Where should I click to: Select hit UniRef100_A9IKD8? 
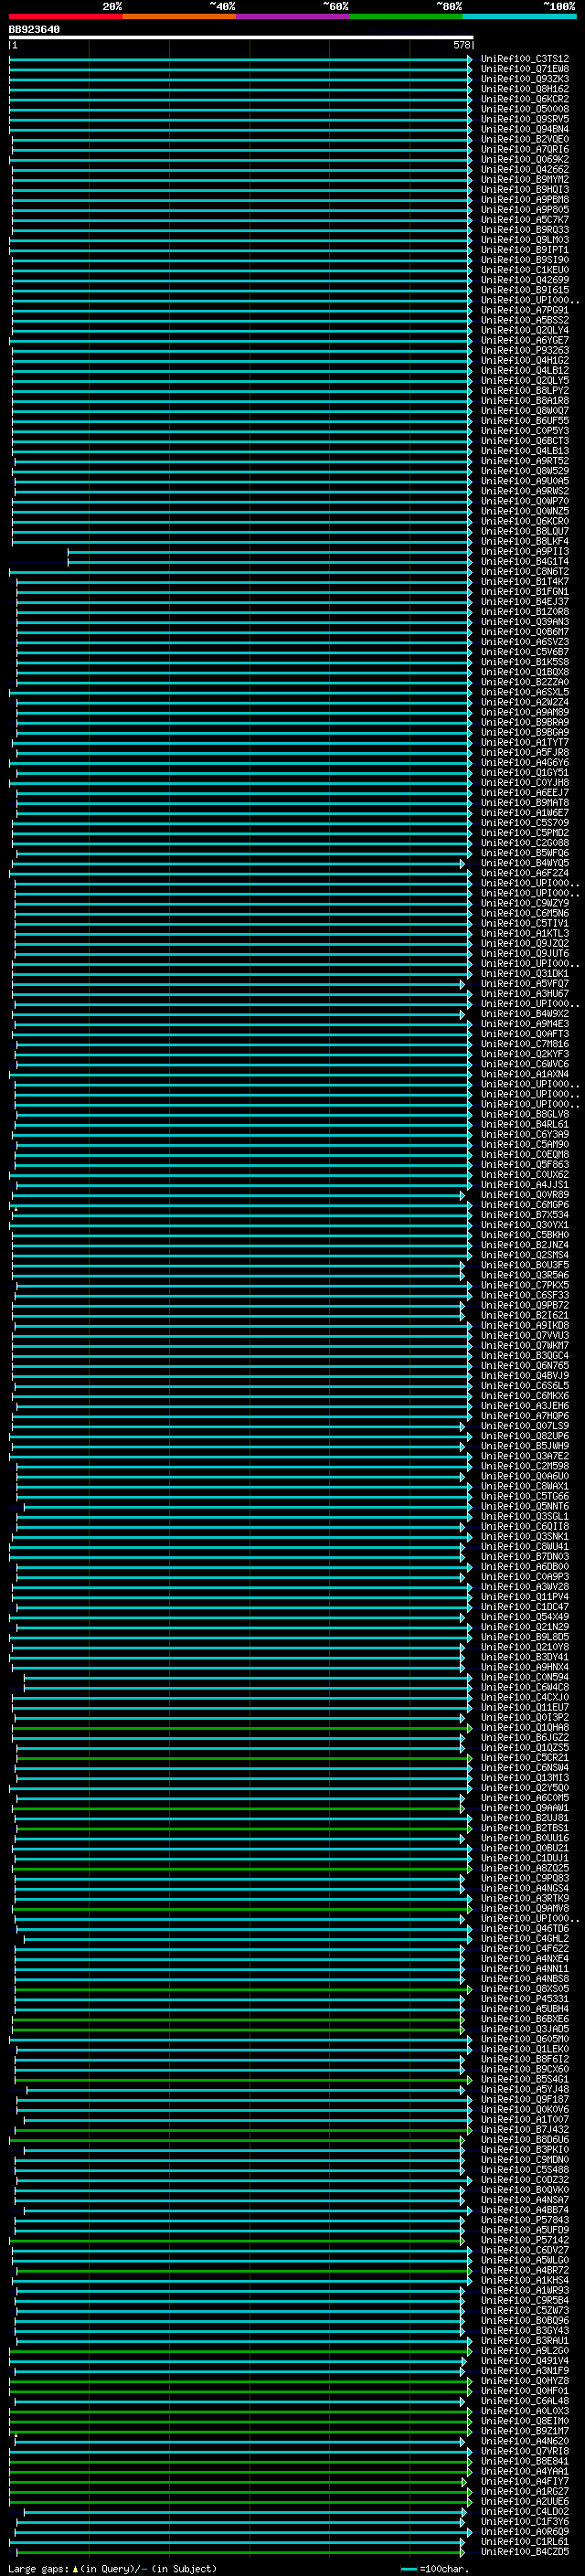pyautogui.click(x=524, y=1325)
